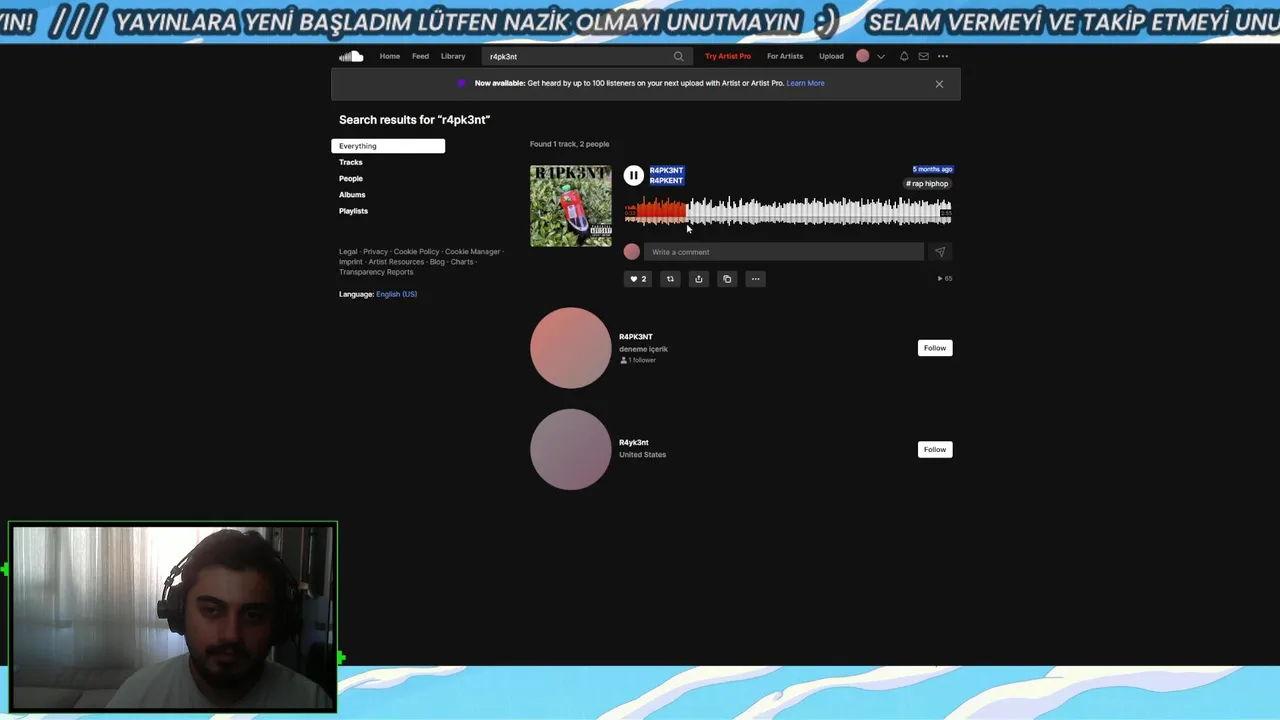Open the Cookie Manager link

(472, 252)
